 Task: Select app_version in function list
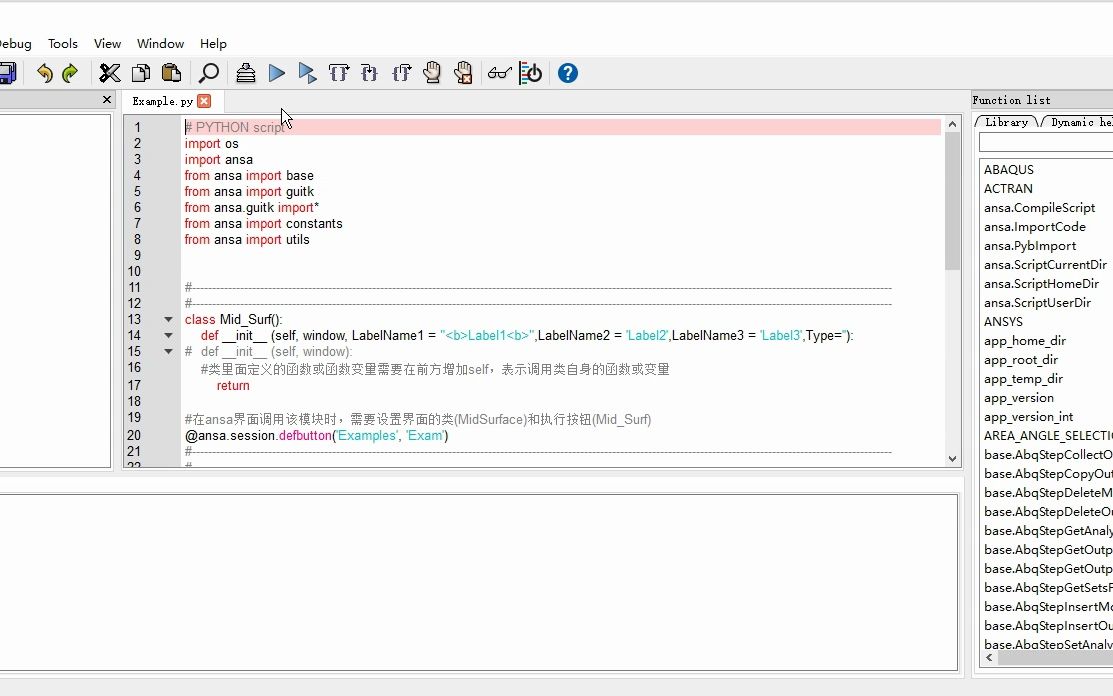click(1019, 398)
